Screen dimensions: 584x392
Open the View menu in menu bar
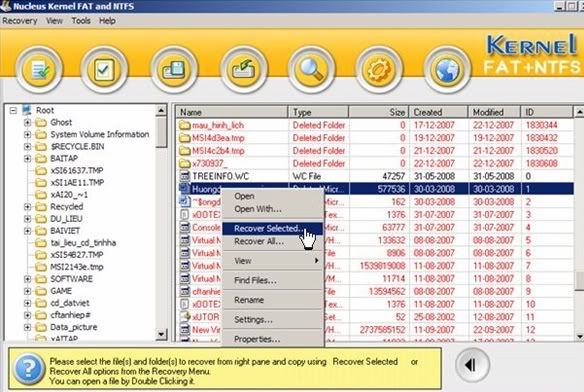click(x=54, y=21)
